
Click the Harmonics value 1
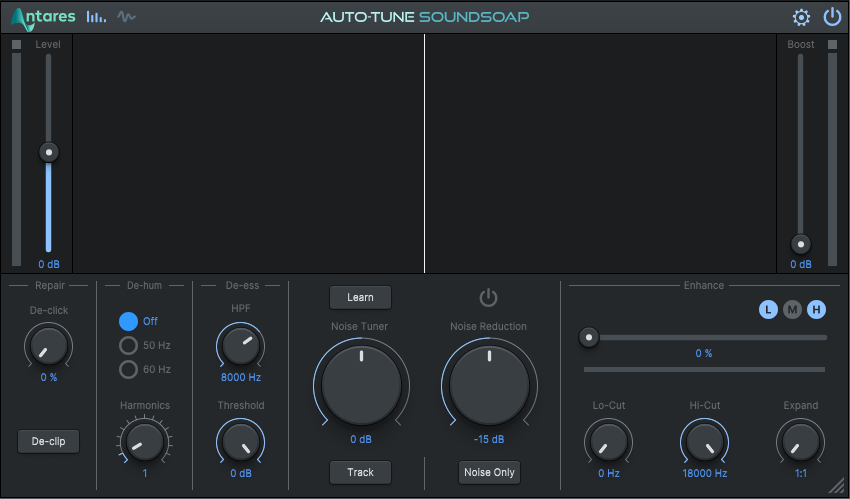point(145,474)
